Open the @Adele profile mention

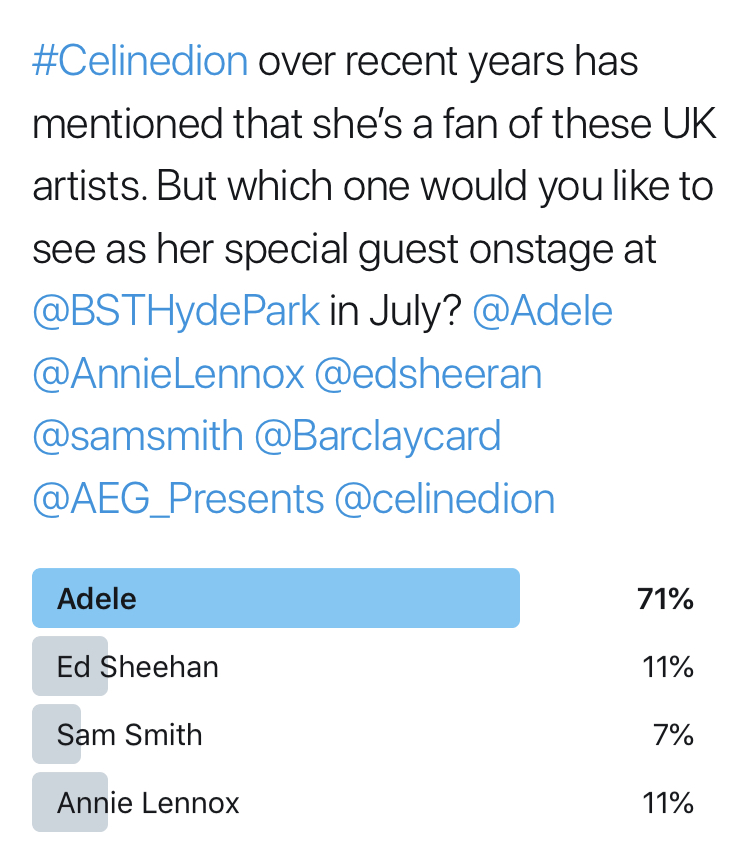point(542,312)
